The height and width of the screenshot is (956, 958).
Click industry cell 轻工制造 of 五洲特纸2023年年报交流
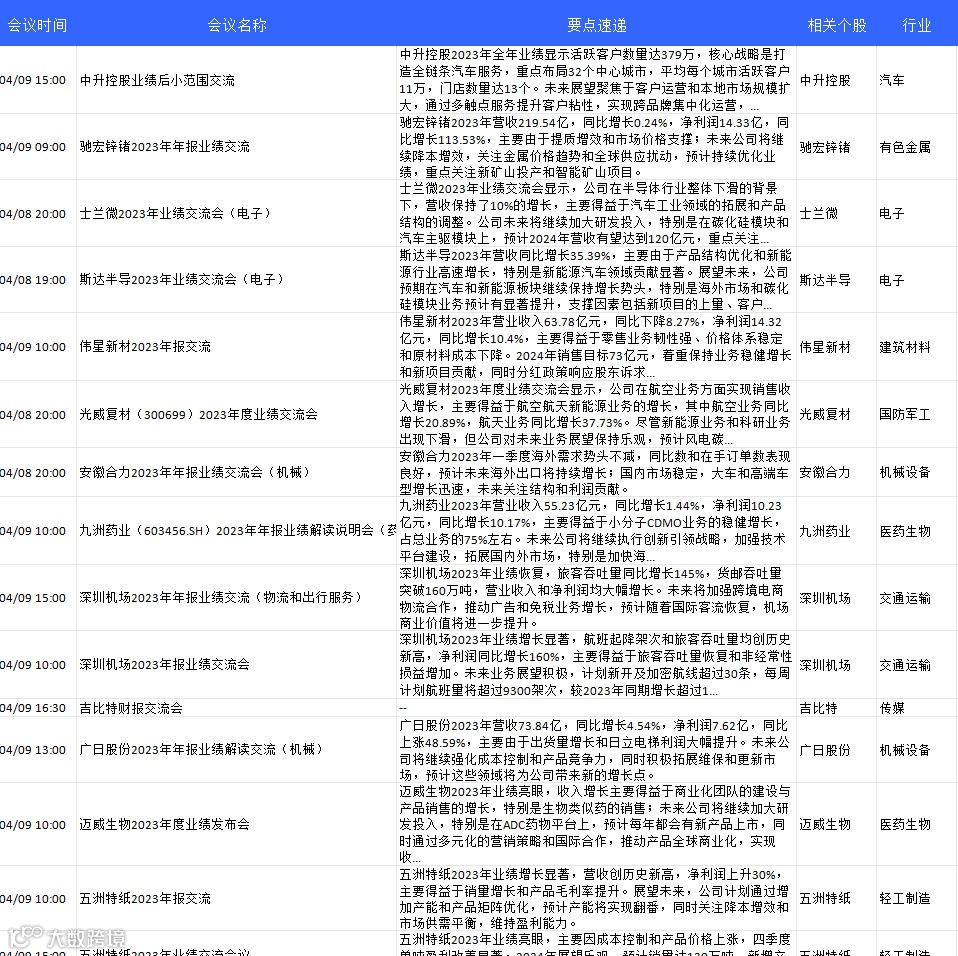pyautogui.click(x=905, y=898)
